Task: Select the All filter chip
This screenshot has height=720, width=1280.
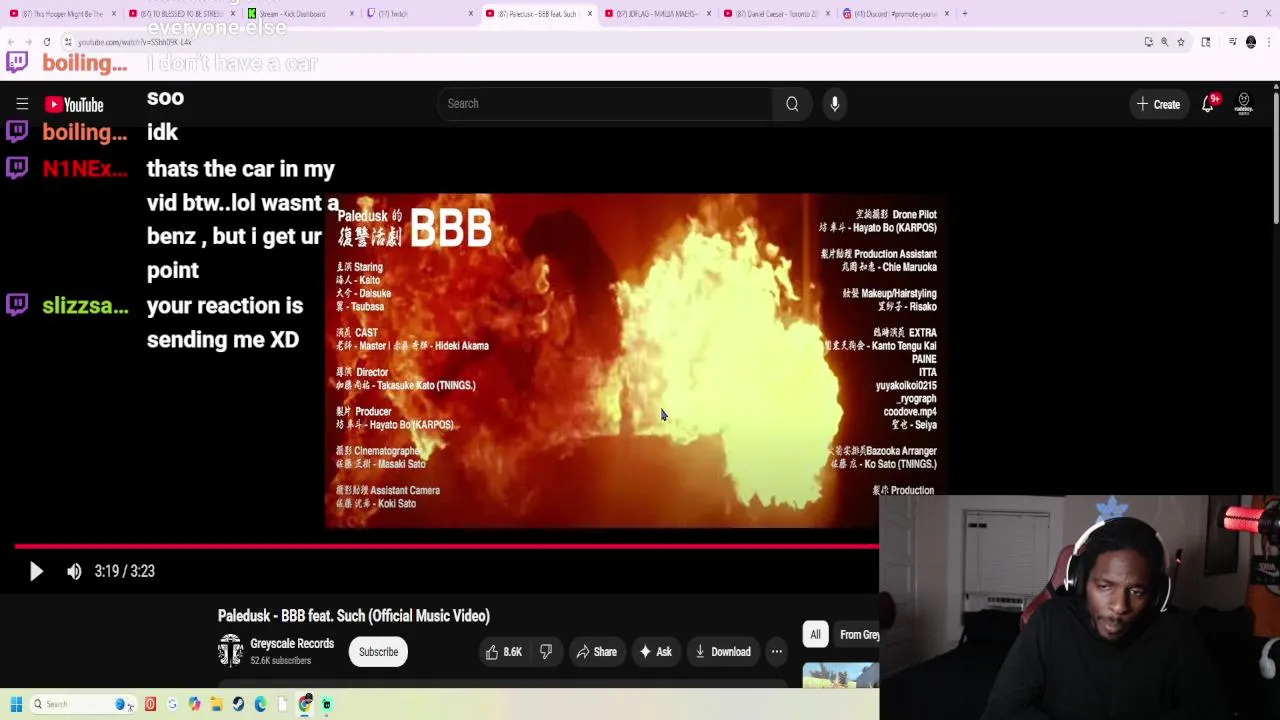Action: pyautogui.click(x=815, y=635)
